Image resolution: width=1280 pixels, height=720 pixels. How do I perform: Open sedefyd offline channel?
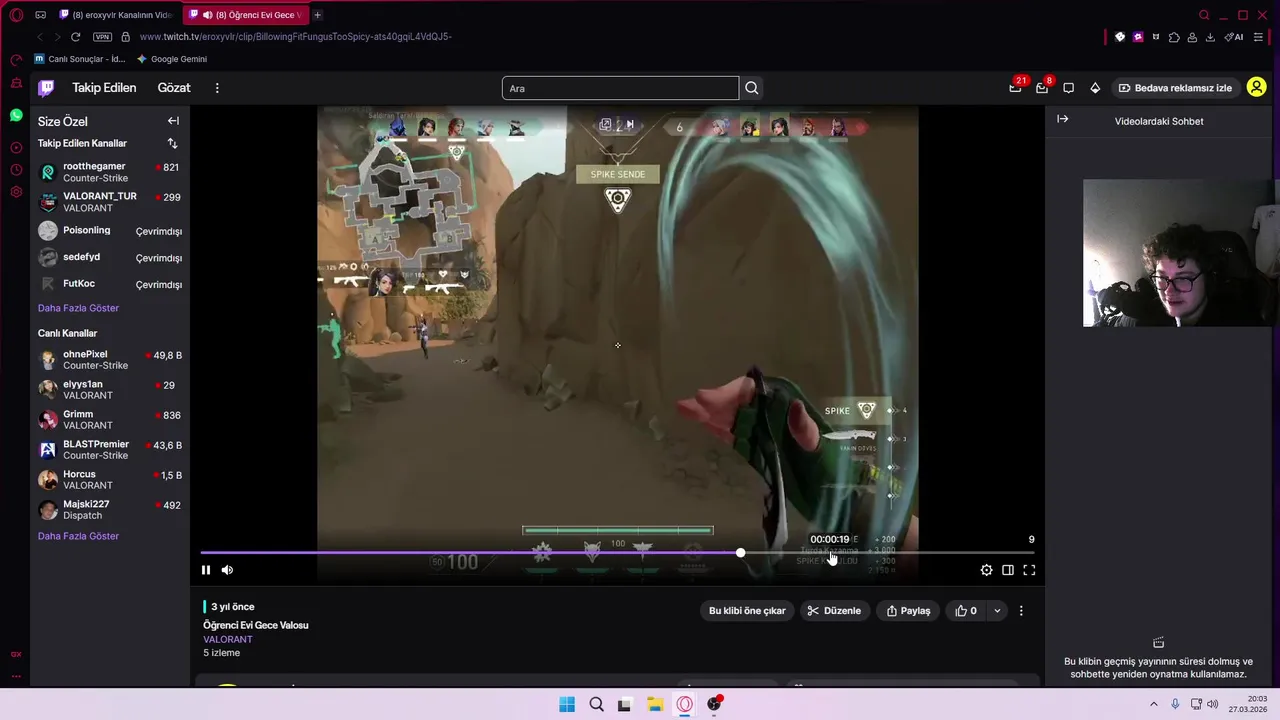(x=110, y=258)
